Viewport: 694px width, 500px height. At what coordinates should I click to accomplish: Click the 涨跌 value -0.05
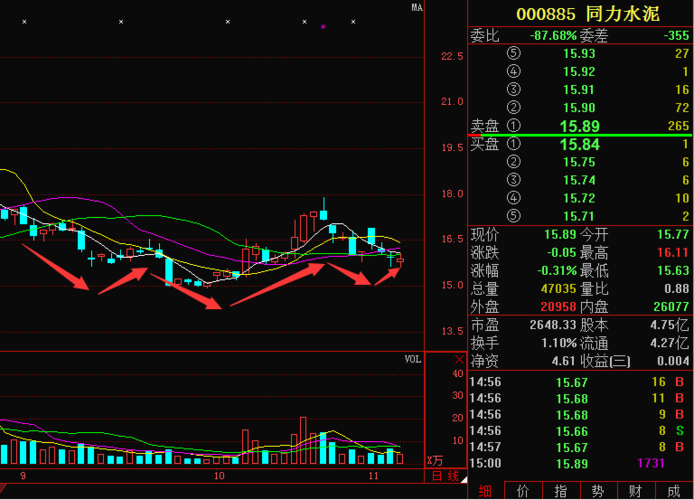[x=562, y=252]
